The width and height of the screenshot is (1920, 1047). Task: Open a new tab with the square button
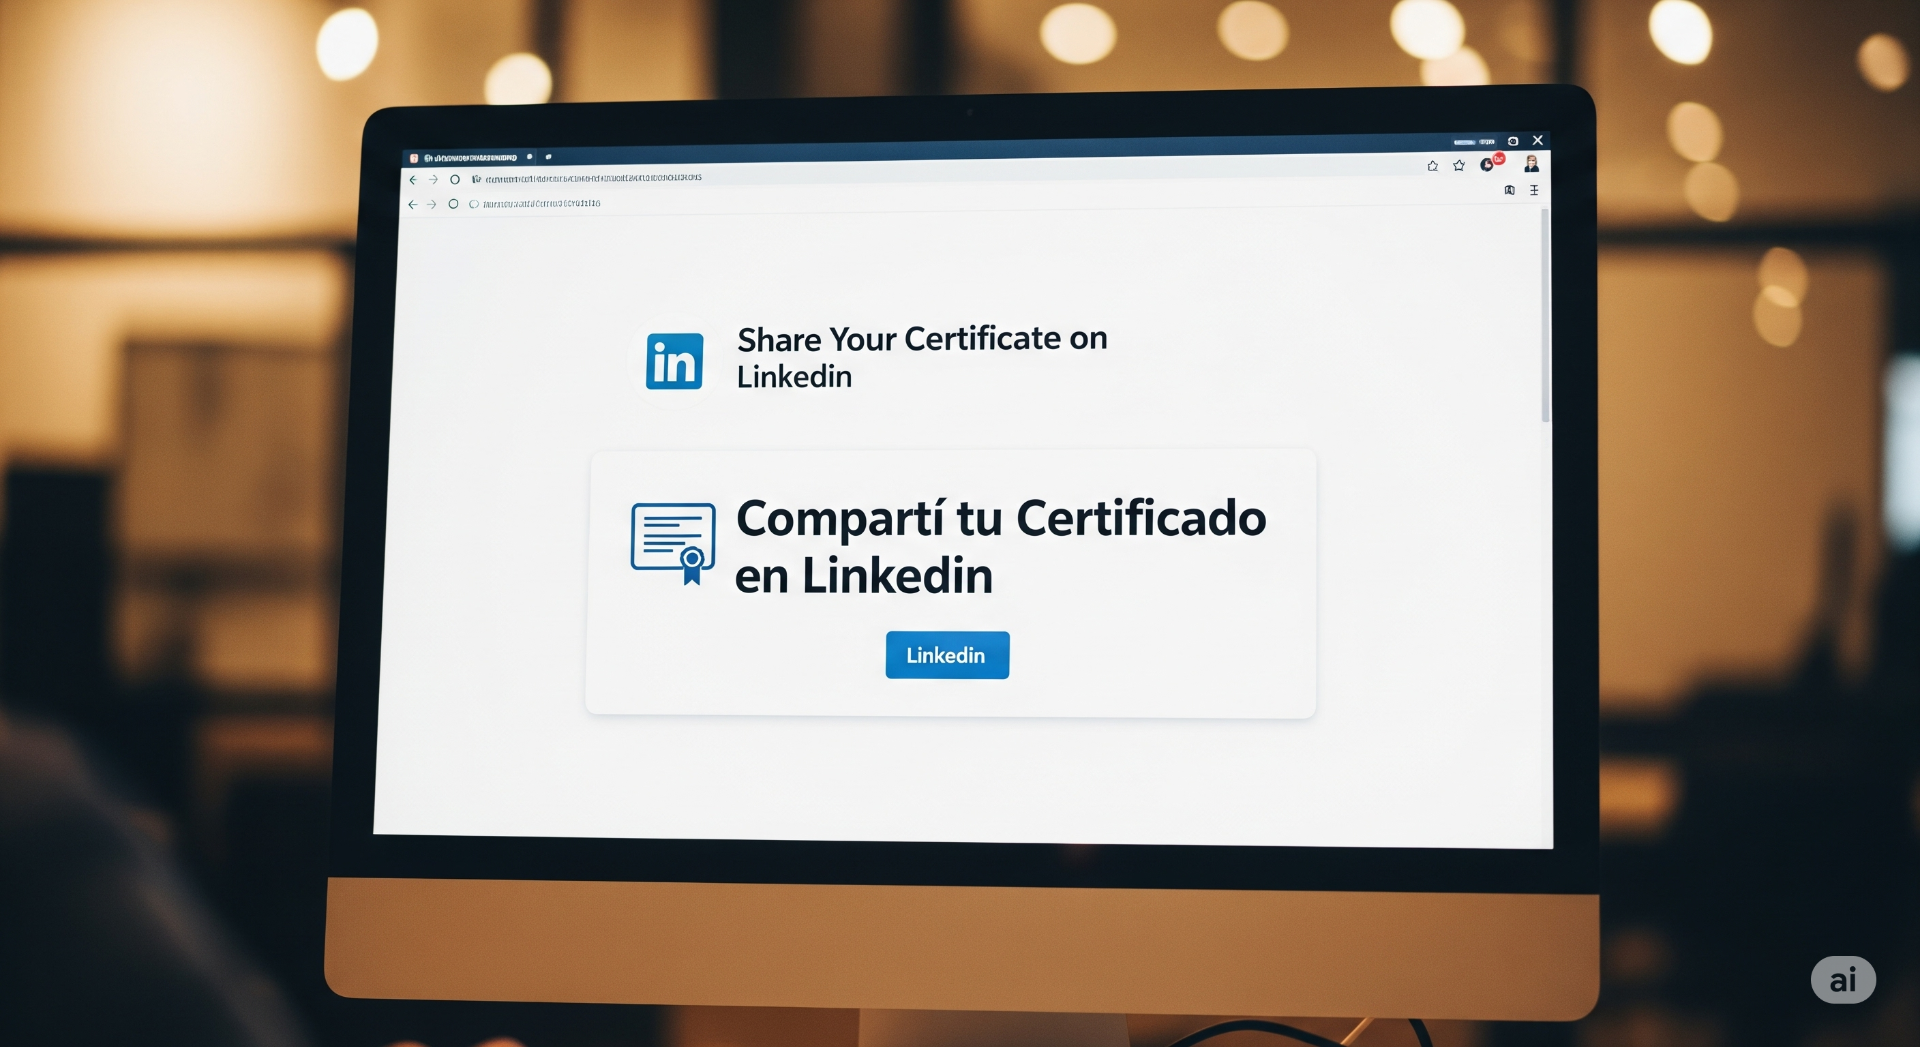tap(548, 157)
